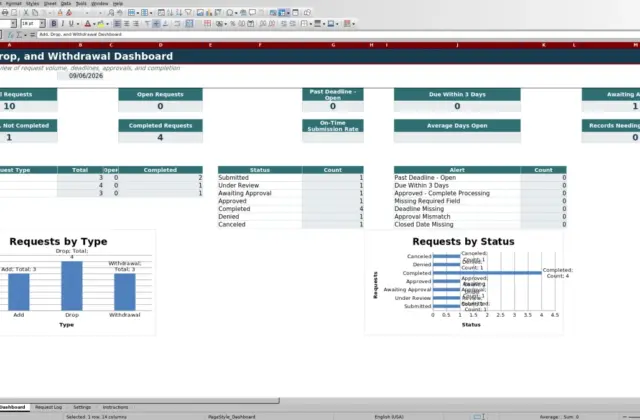The height and width of the screenshot is (420, 640).
Task: Open the Sheet menu
Action: click(50, 4)
